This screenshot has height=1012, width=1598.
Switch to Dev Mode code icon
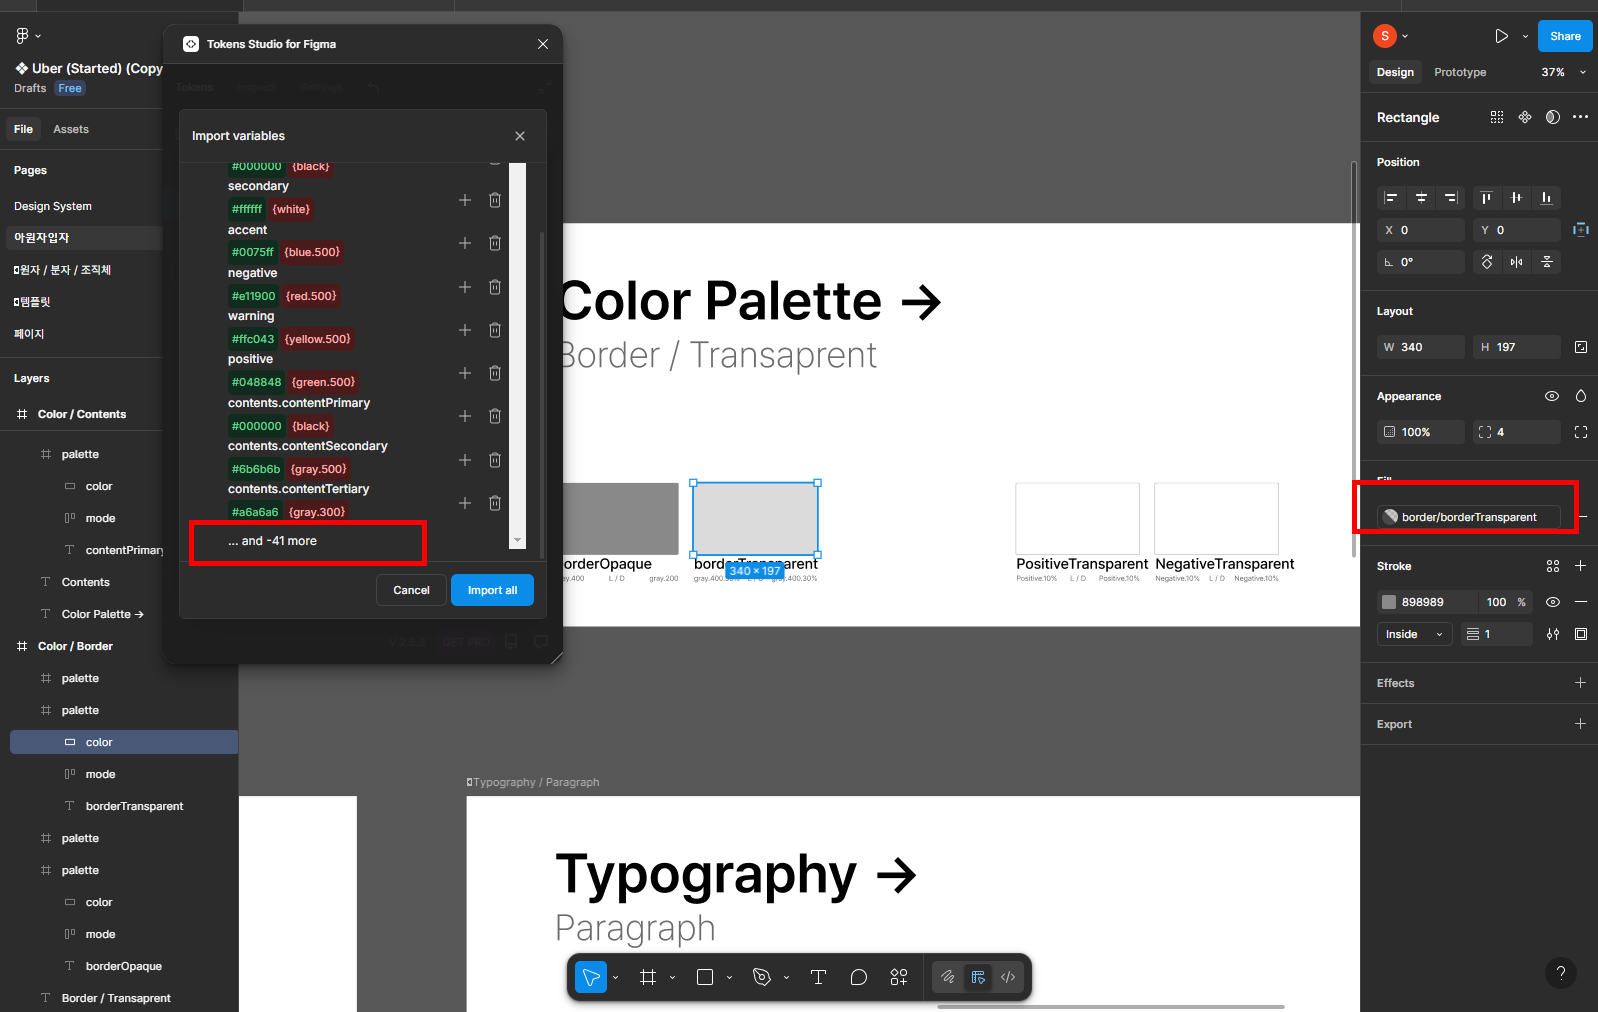pyautogui.click(x=1008, y=977)
